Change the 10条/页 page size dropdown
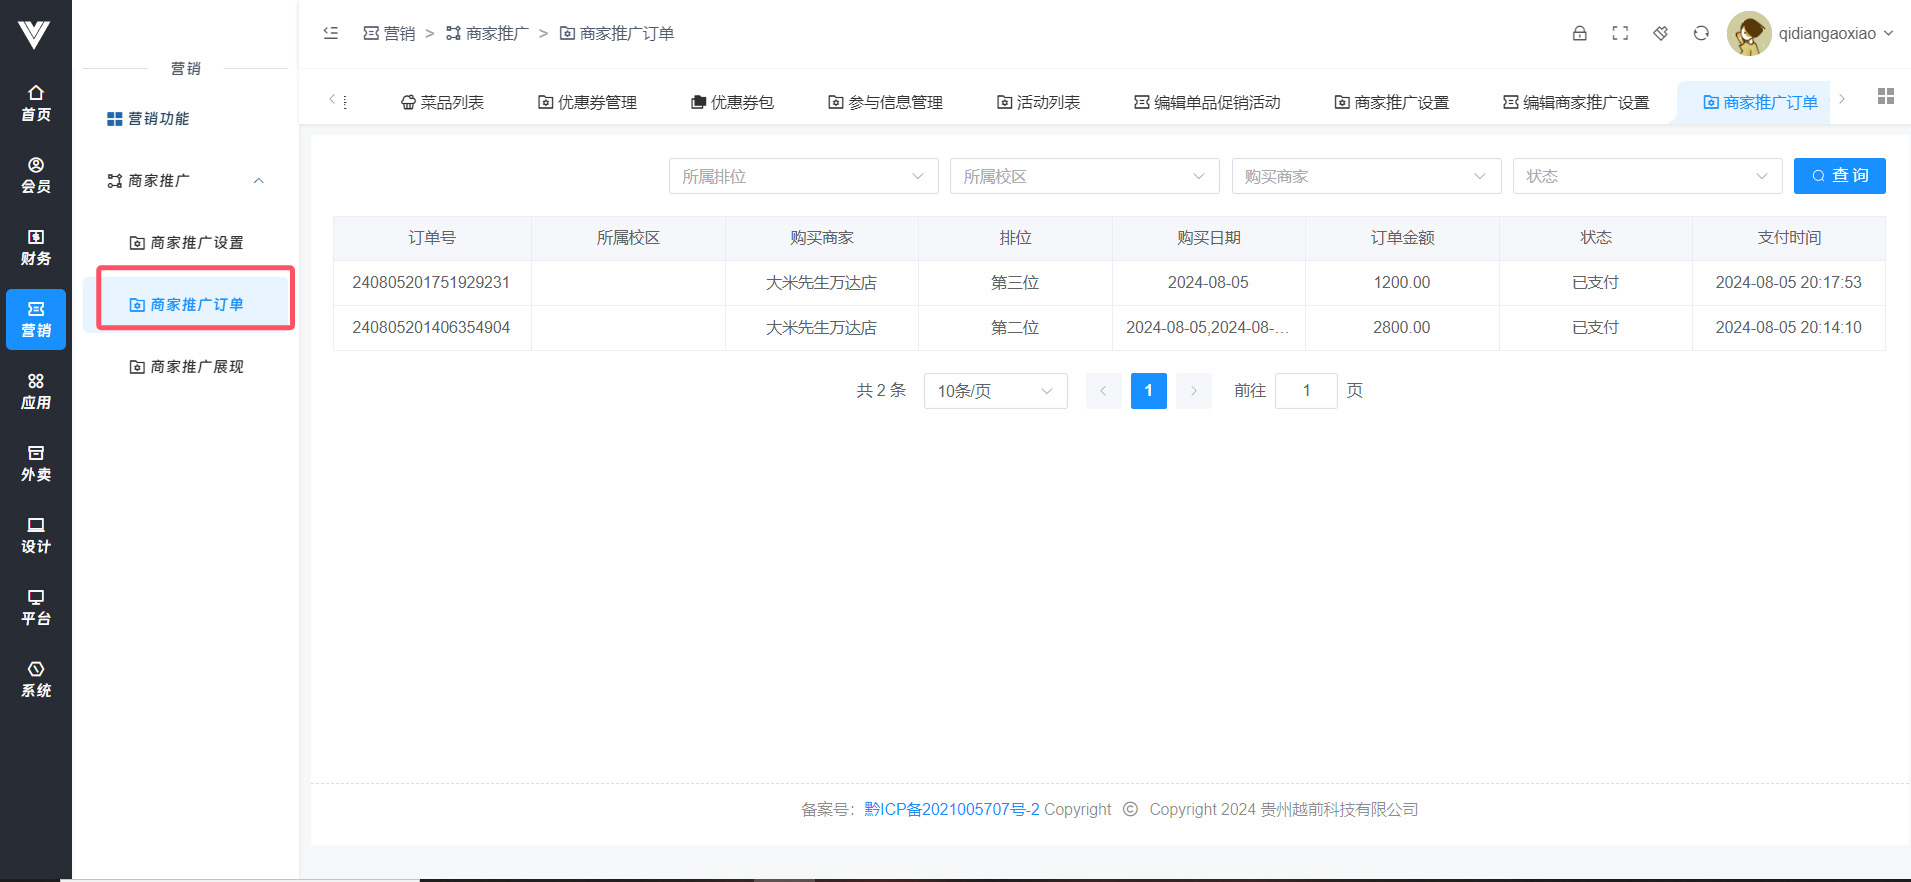 (x=995, y=391)
